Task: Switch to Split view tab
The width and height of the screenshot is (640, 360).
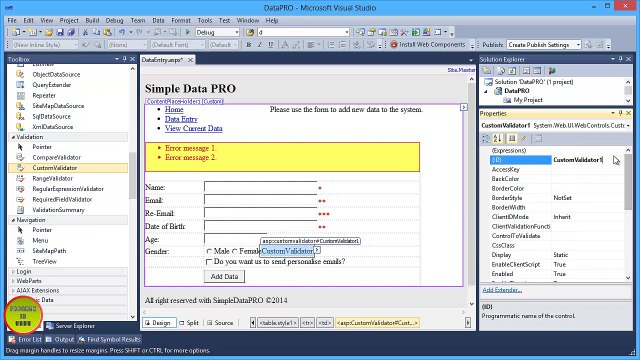Action: 189,323
